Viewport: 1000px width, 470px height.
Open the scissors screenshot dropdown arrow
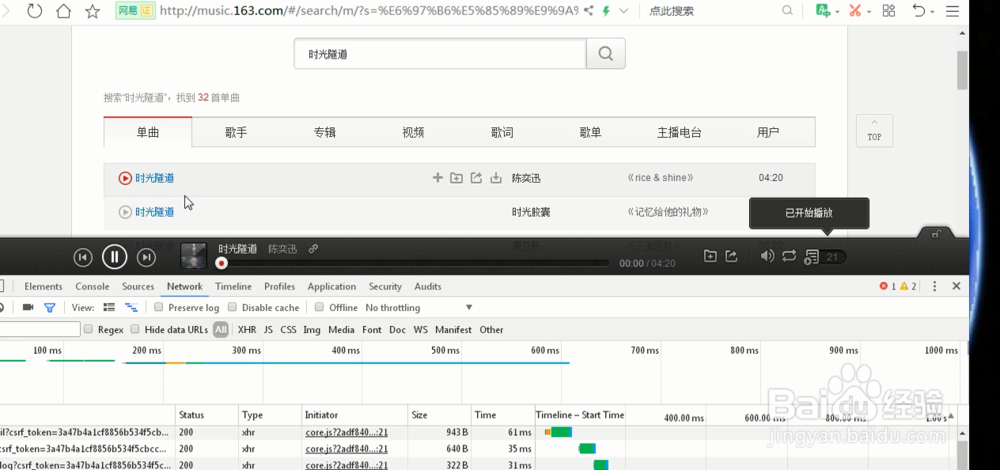click(869, 11)
